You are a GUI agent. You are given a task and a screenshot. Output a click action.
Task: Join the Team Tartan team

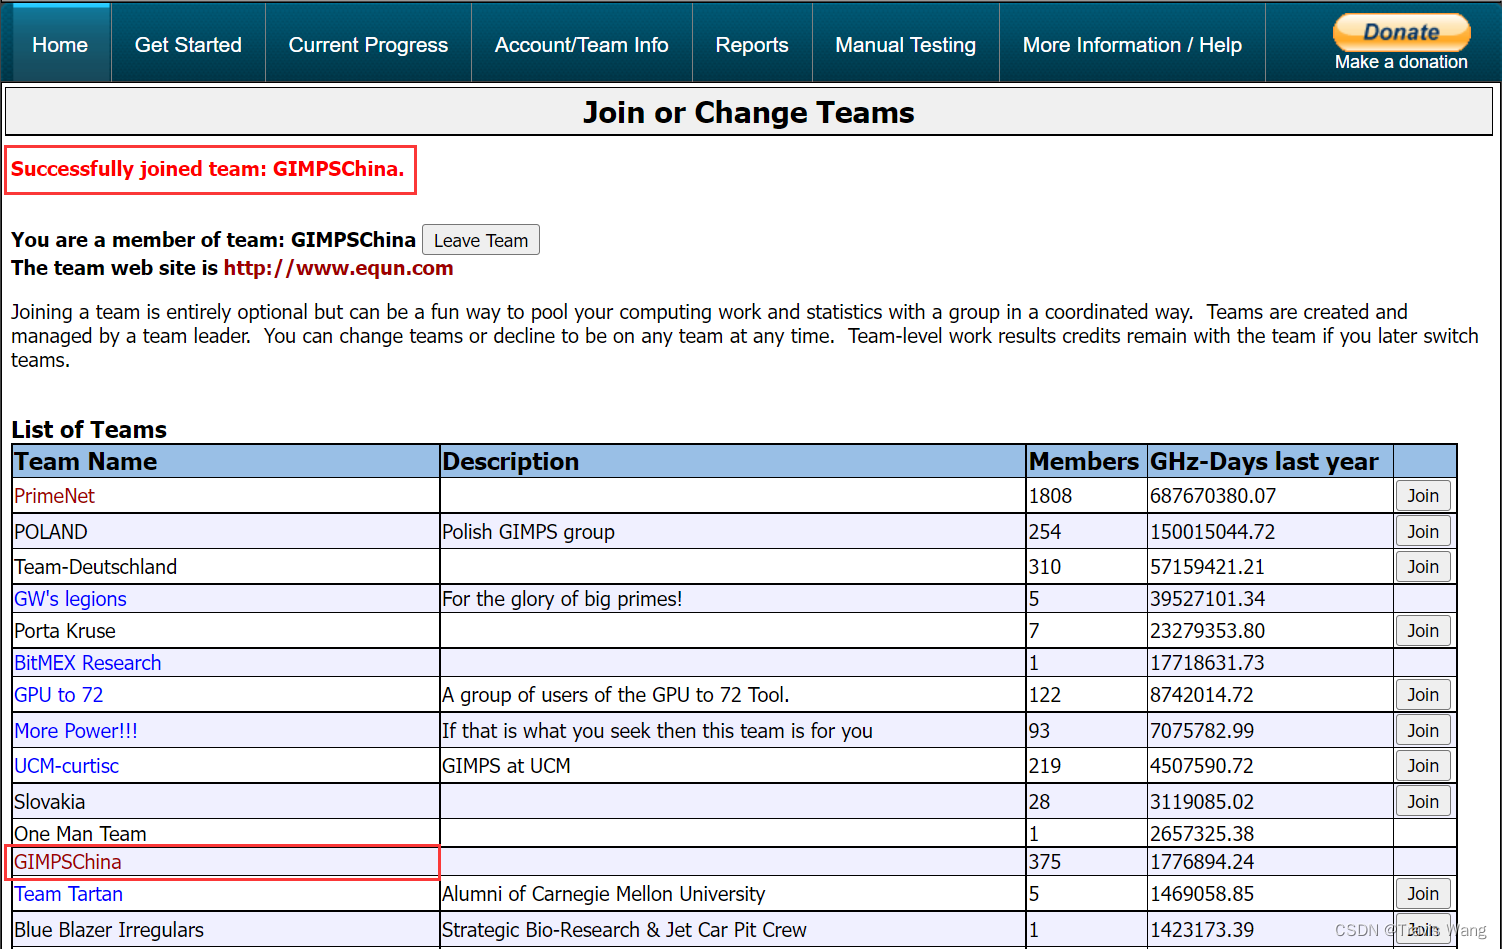click(1423, 894)
